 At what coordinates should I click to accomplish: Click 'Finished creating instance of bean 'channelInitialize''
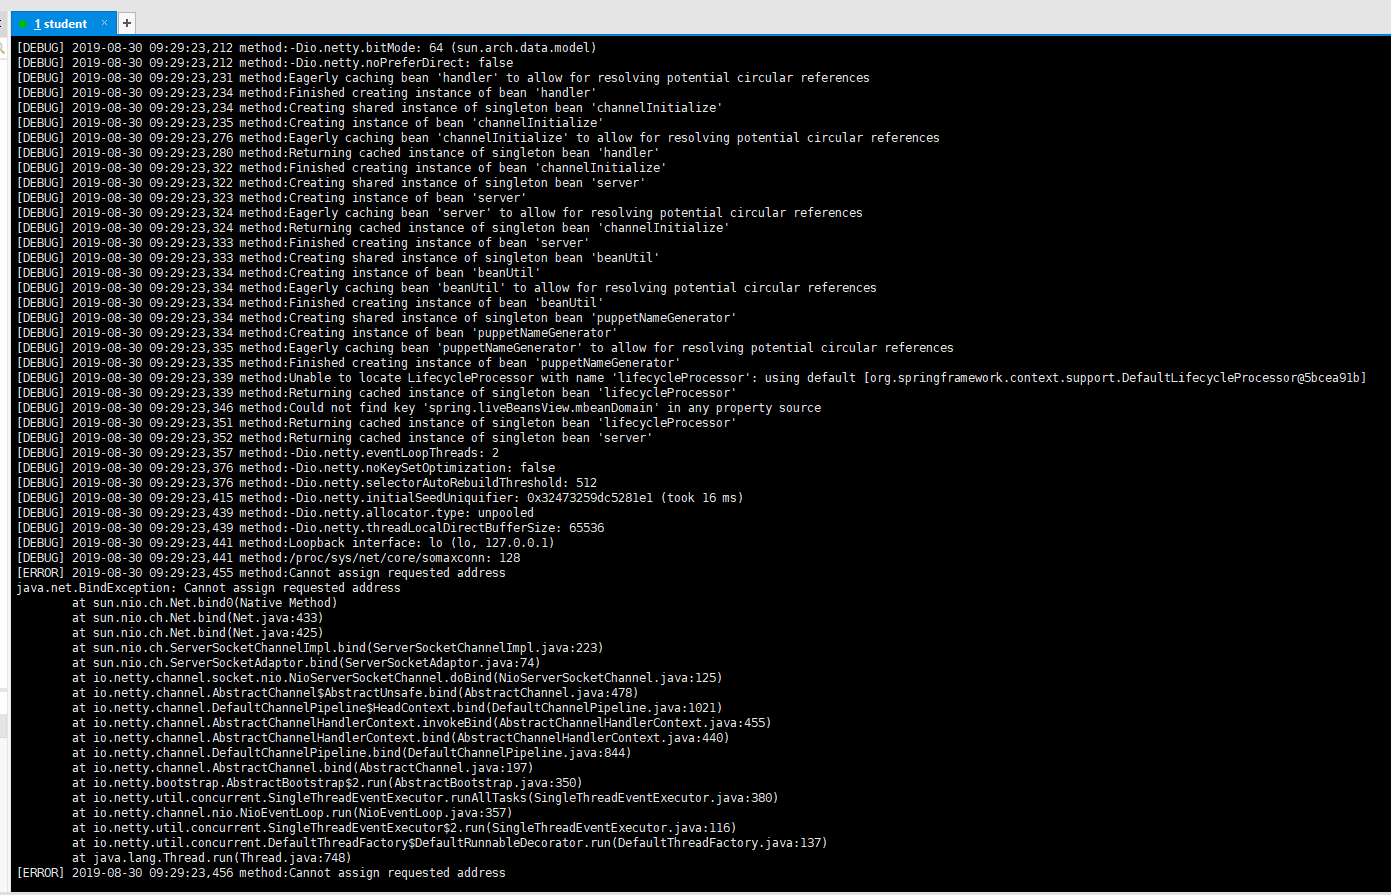341,168
